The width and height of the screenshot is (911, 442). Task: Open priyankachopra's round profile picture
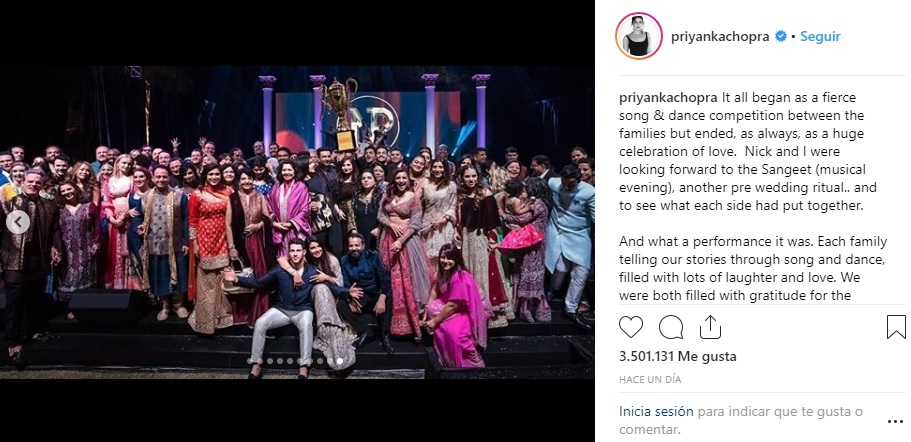tap(639, 36)
